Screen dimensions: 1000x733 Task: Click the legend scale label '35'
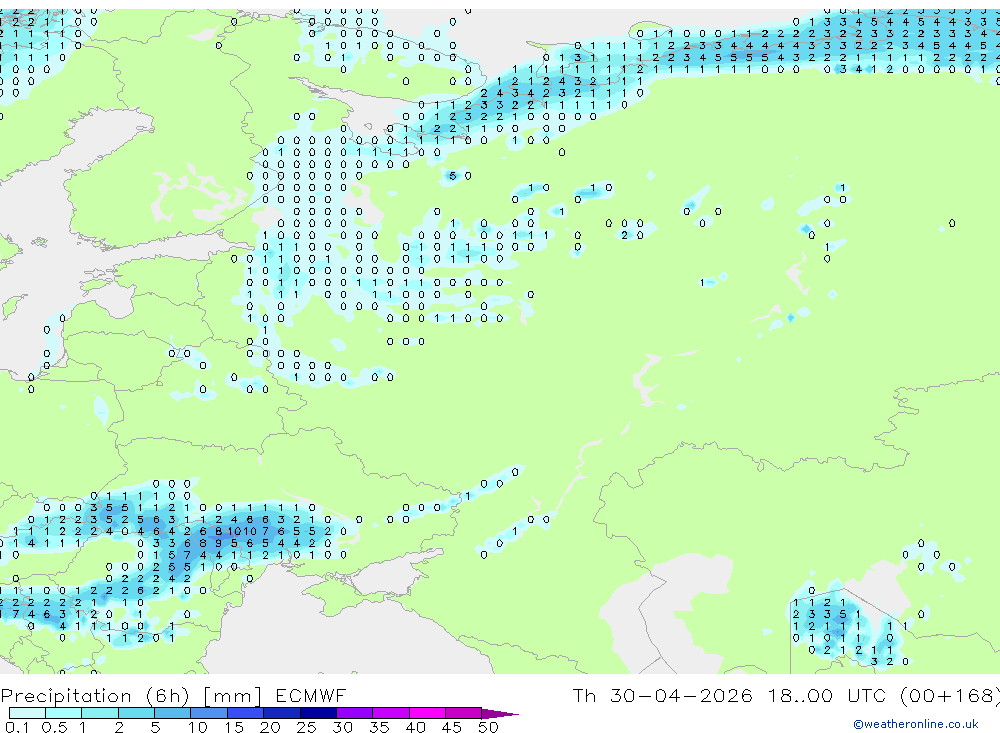tap(379, 727)
